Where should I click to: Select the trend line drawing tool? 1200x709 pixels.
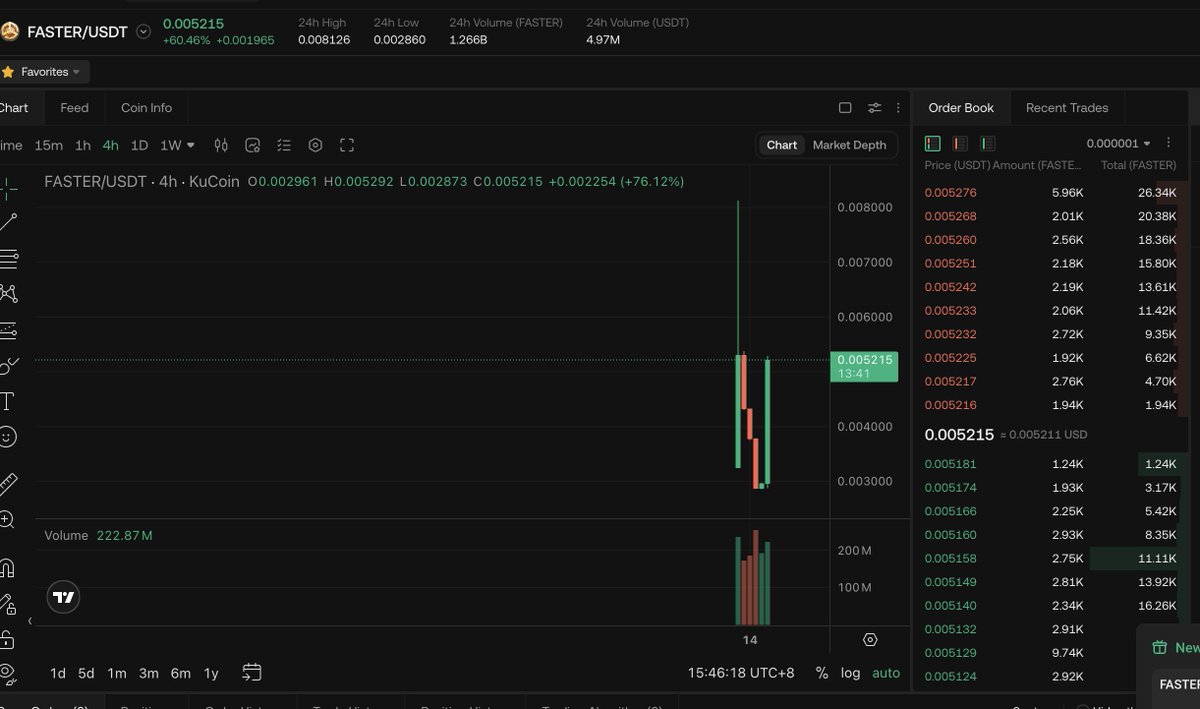pyautogui.click(x=8, y=221)
